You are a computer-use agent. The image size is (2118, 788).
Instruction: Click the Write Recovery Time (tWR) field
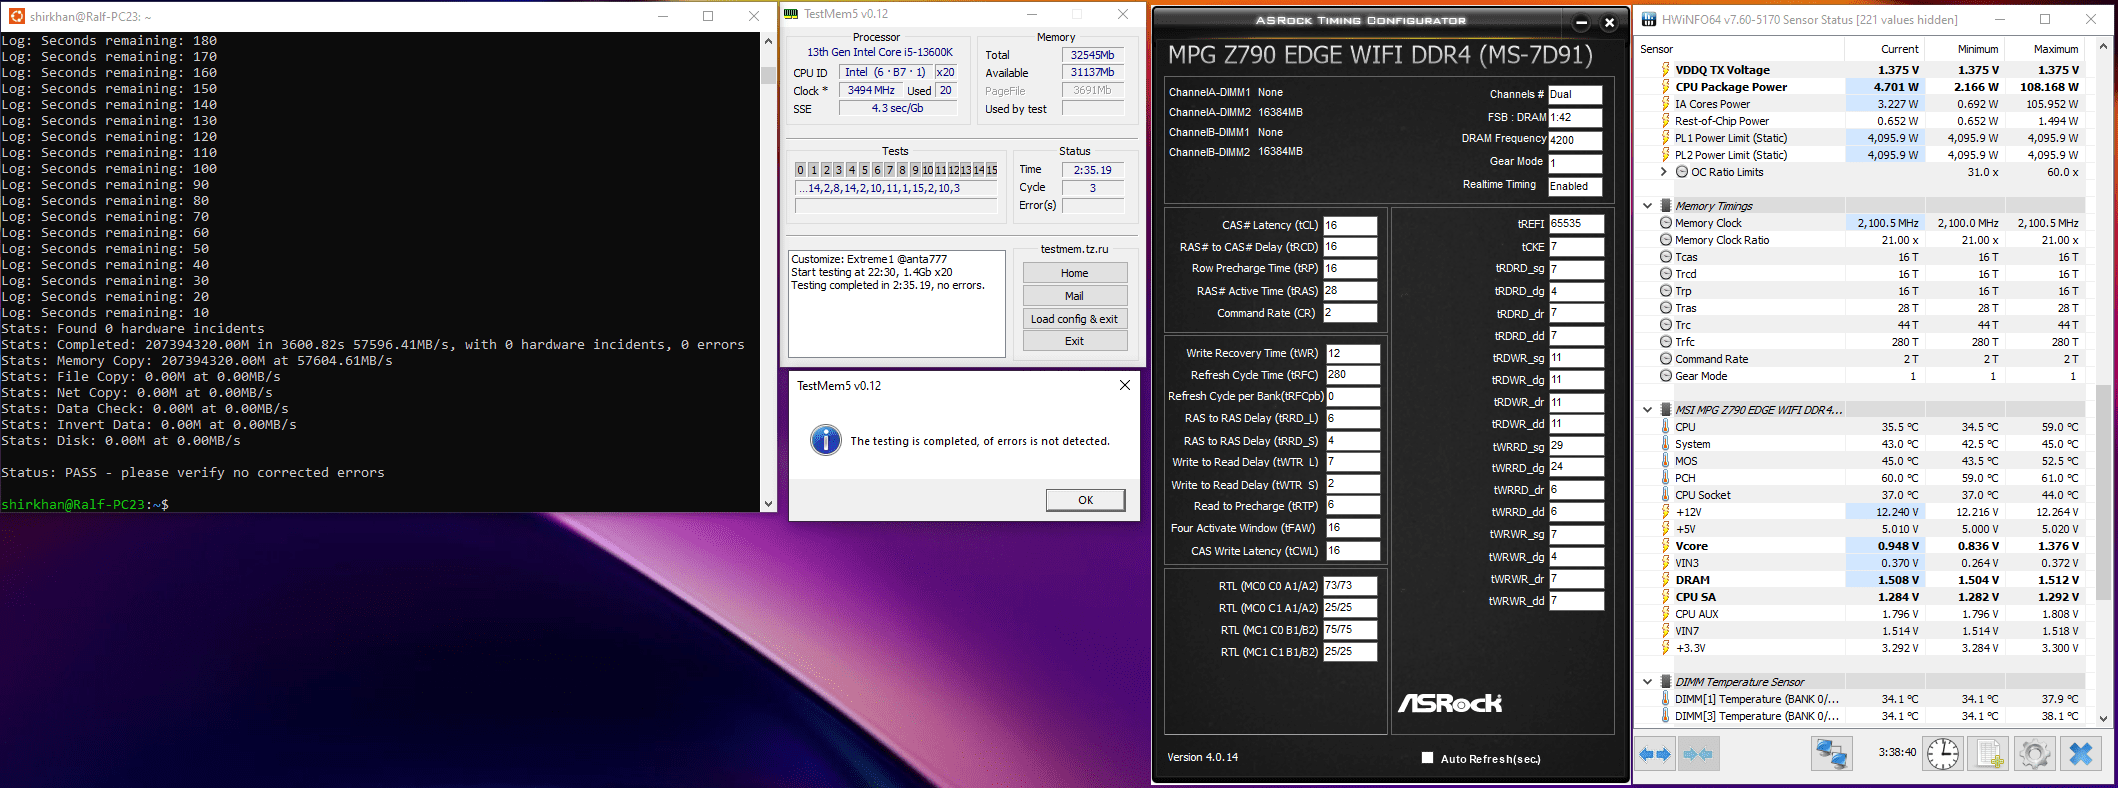point(1353,353)
